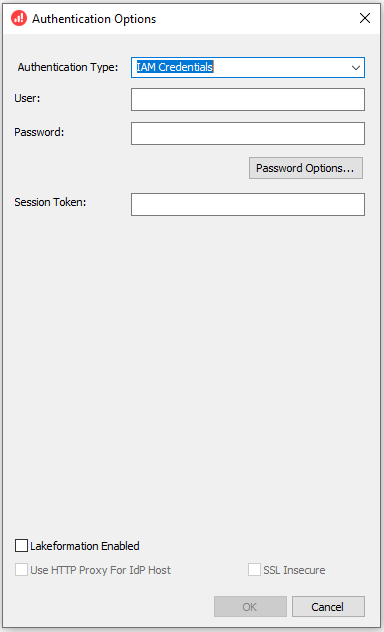Confirm with the OK button
384x632 pixels.
[x=250, y=607]
